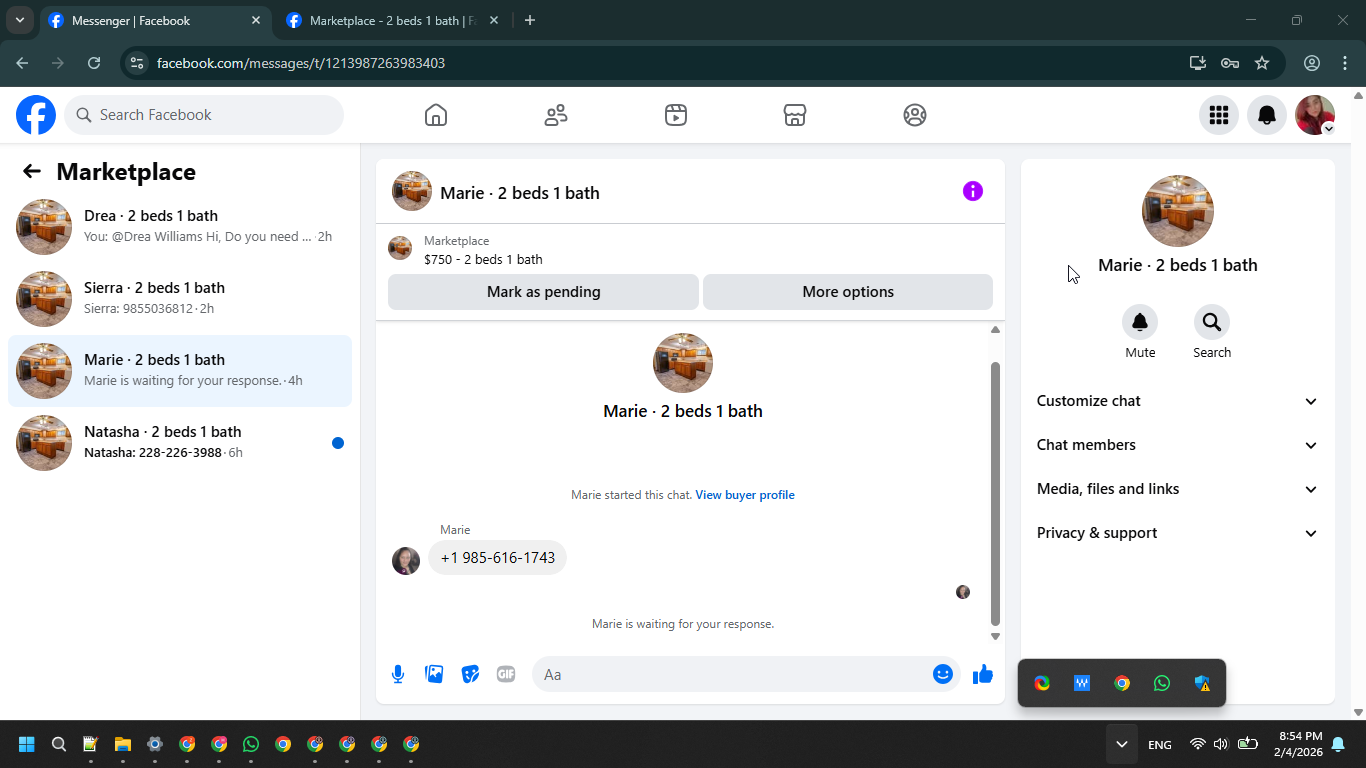Open the account profile picture menu

pyautogui.click(x=1315, y=115)
